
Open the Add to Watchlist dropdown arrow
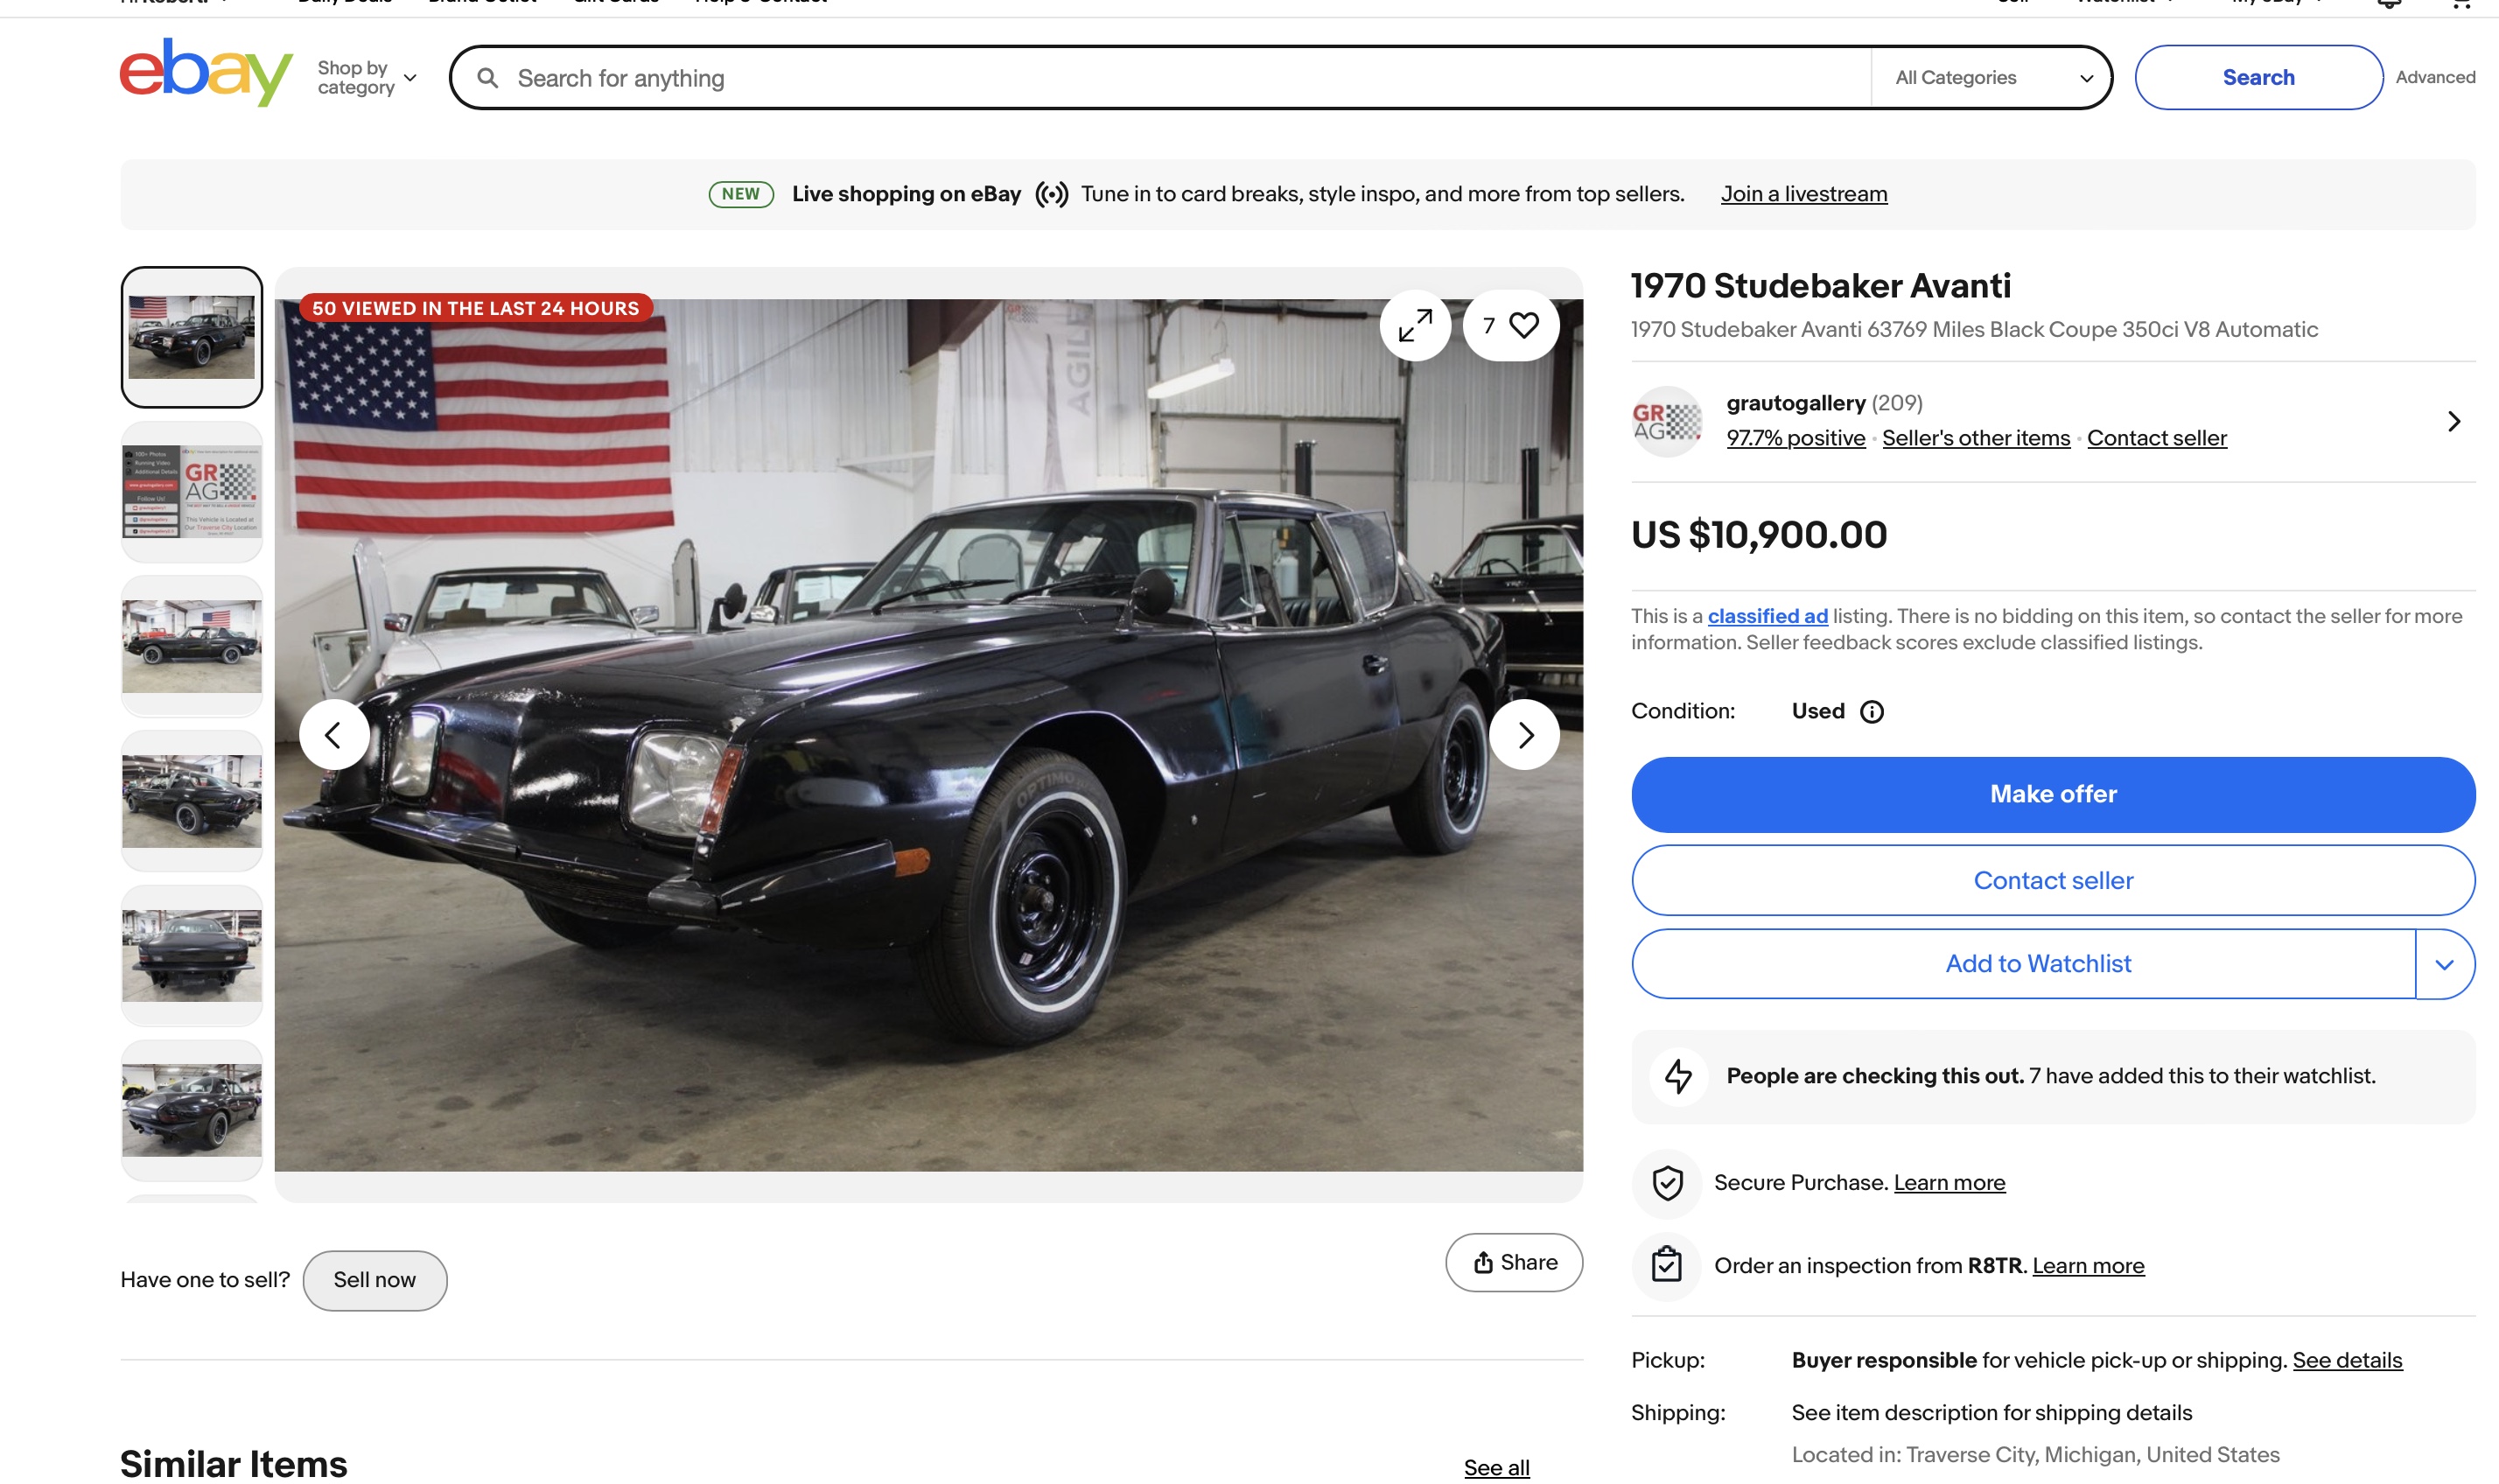pos(2444,964)
